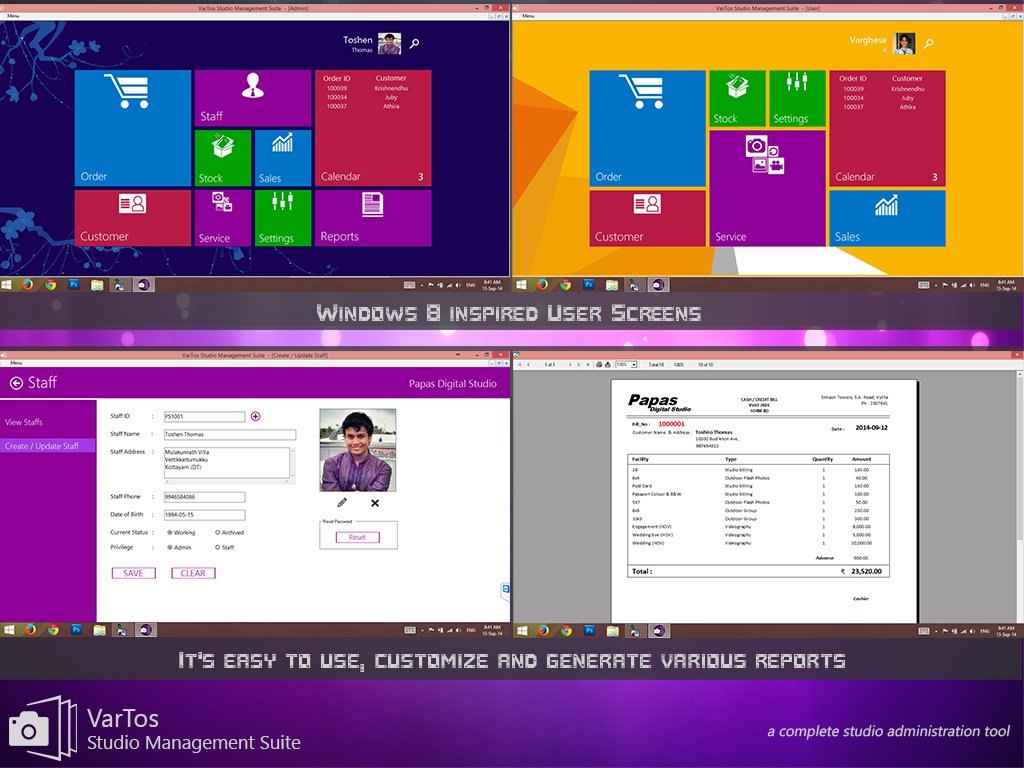This screenshot has width=1024, height=768.
Task: Select the Working status radio button
Action: [170, 532]
